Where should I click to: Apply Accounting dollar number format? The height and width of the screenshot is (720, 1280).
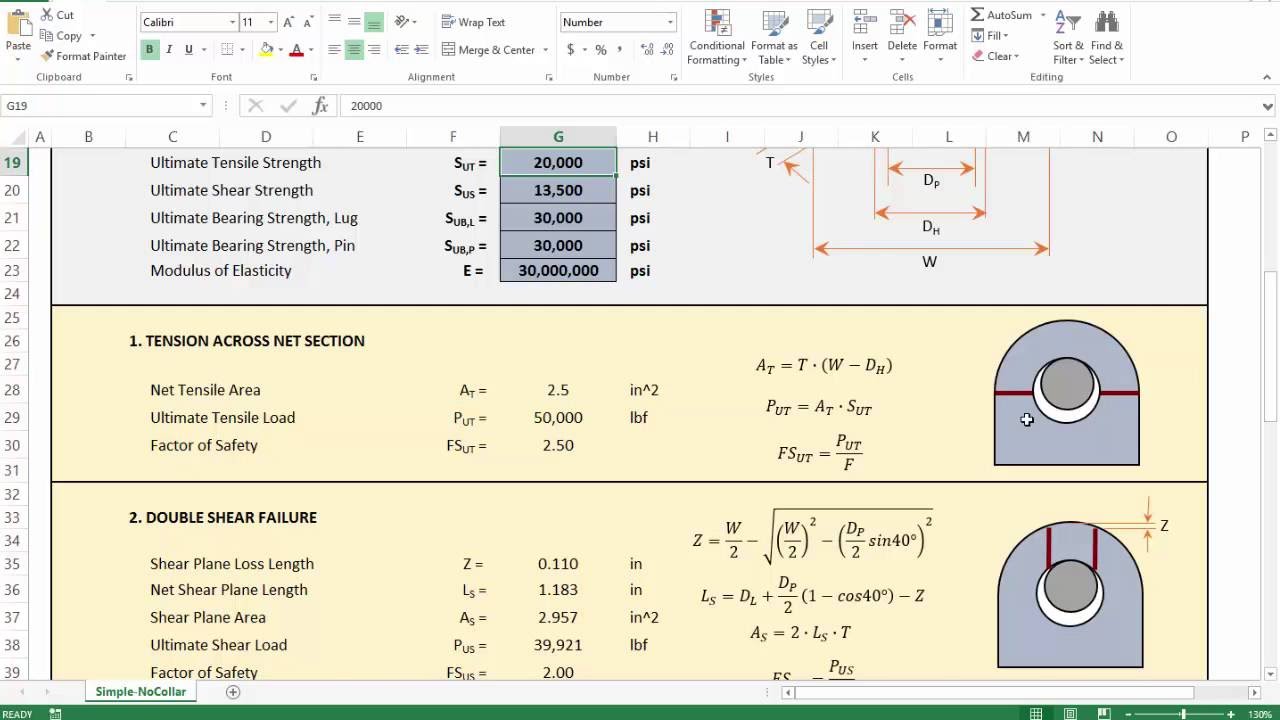click(x=570, y=49)
